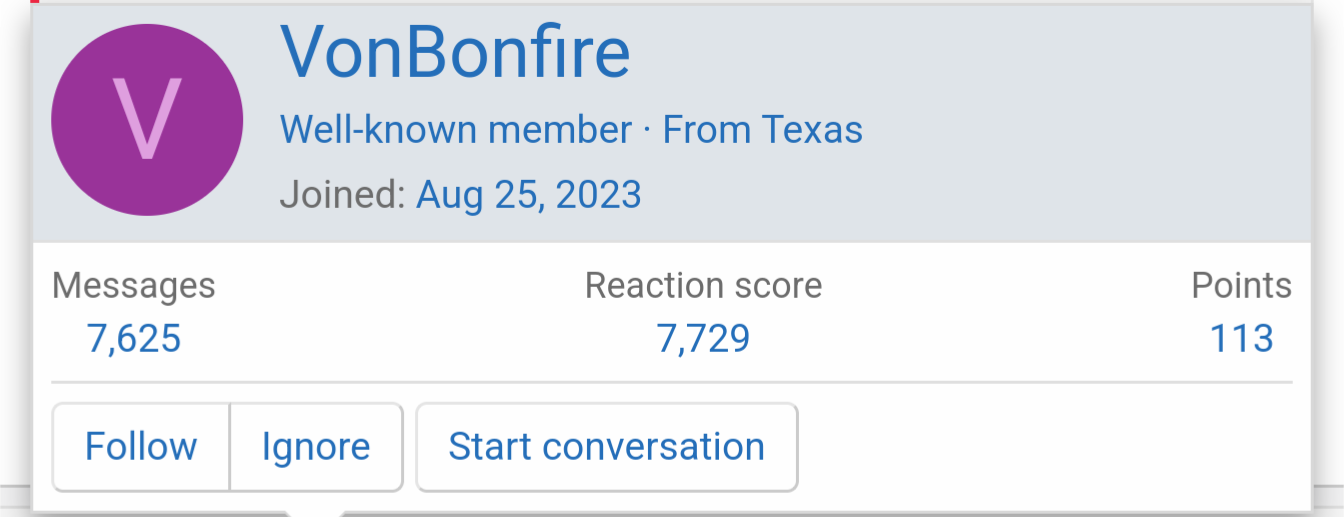Click the Messages label

pyautogui.click(x=133, y=286)
